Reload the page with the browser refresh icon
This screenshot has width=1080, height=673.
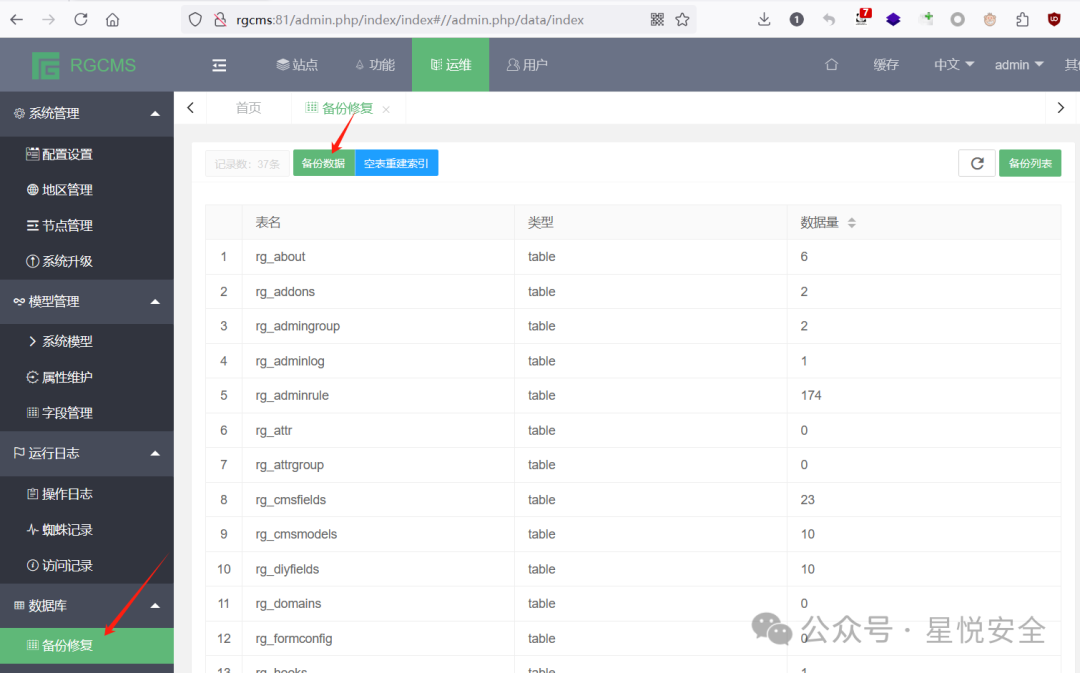pyautogui.click(x=81, y=19)
